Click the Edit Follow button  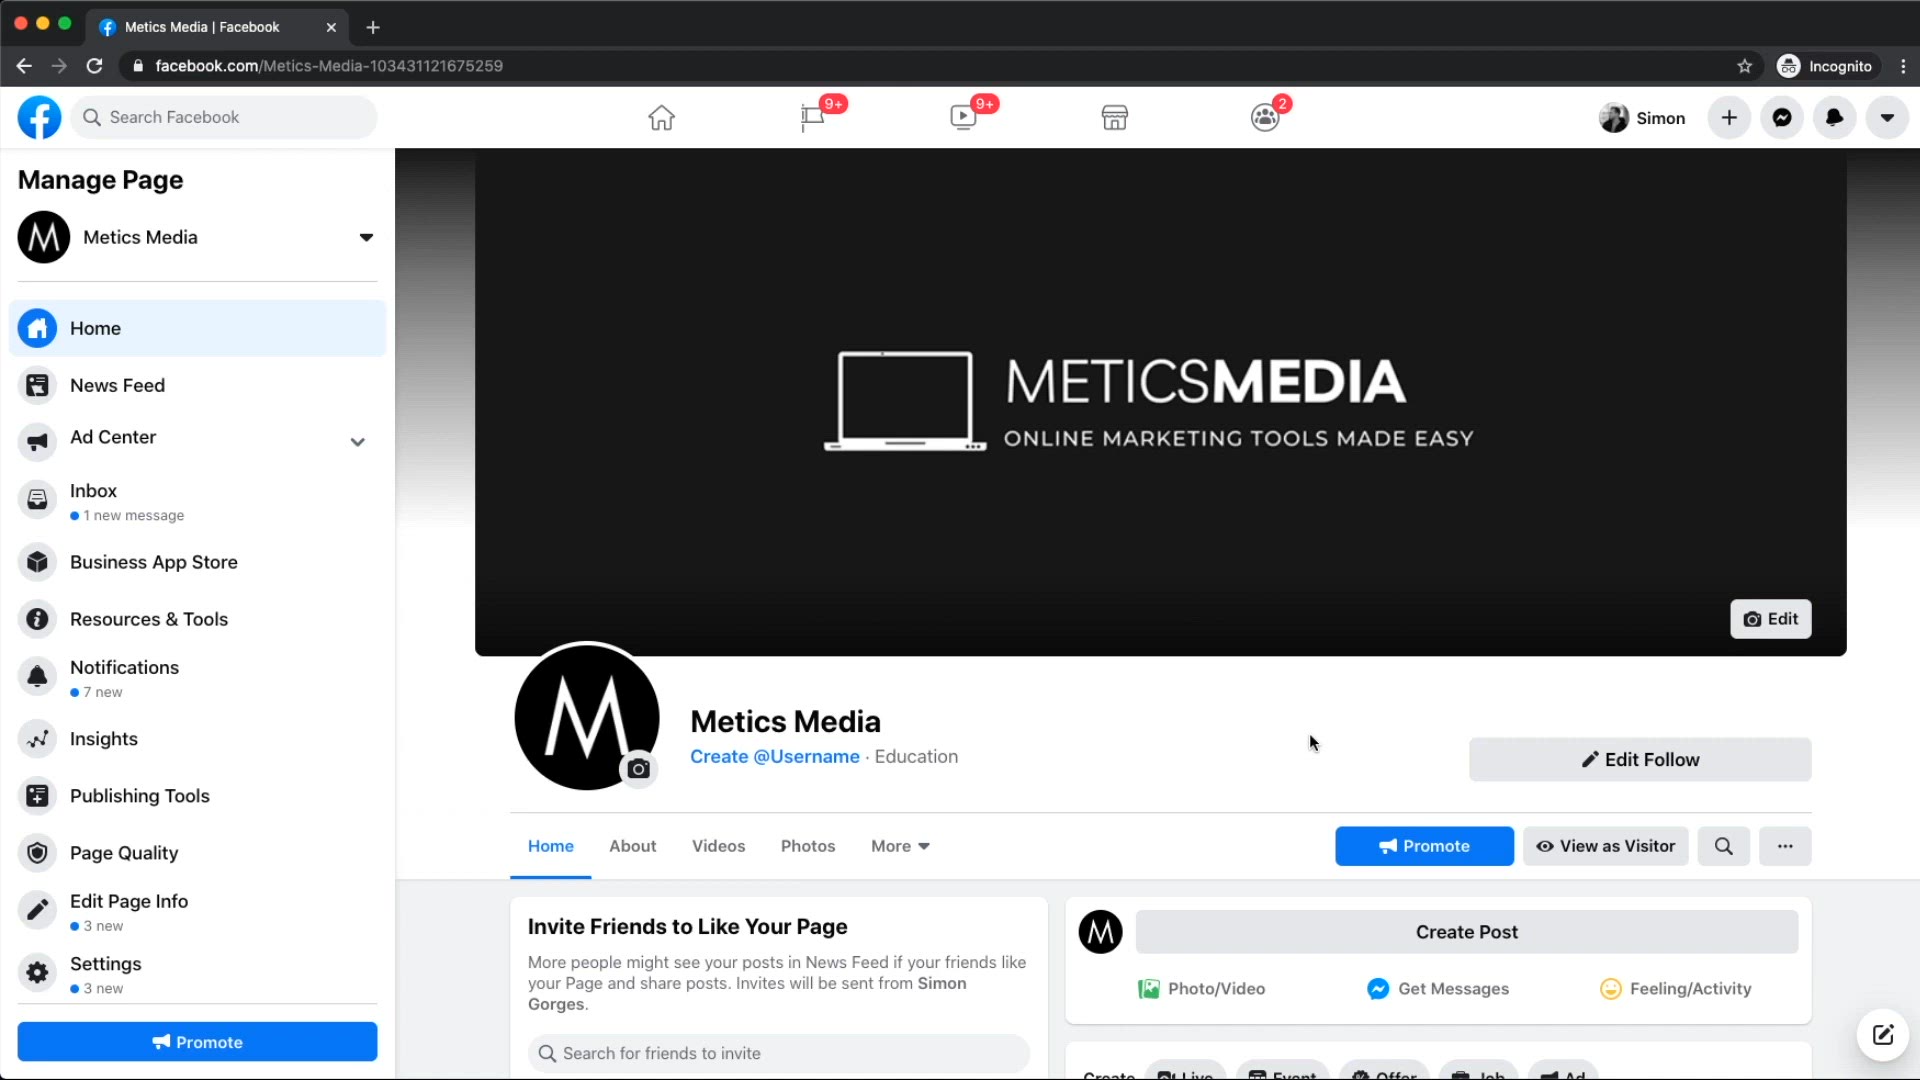pos(1640,760)
